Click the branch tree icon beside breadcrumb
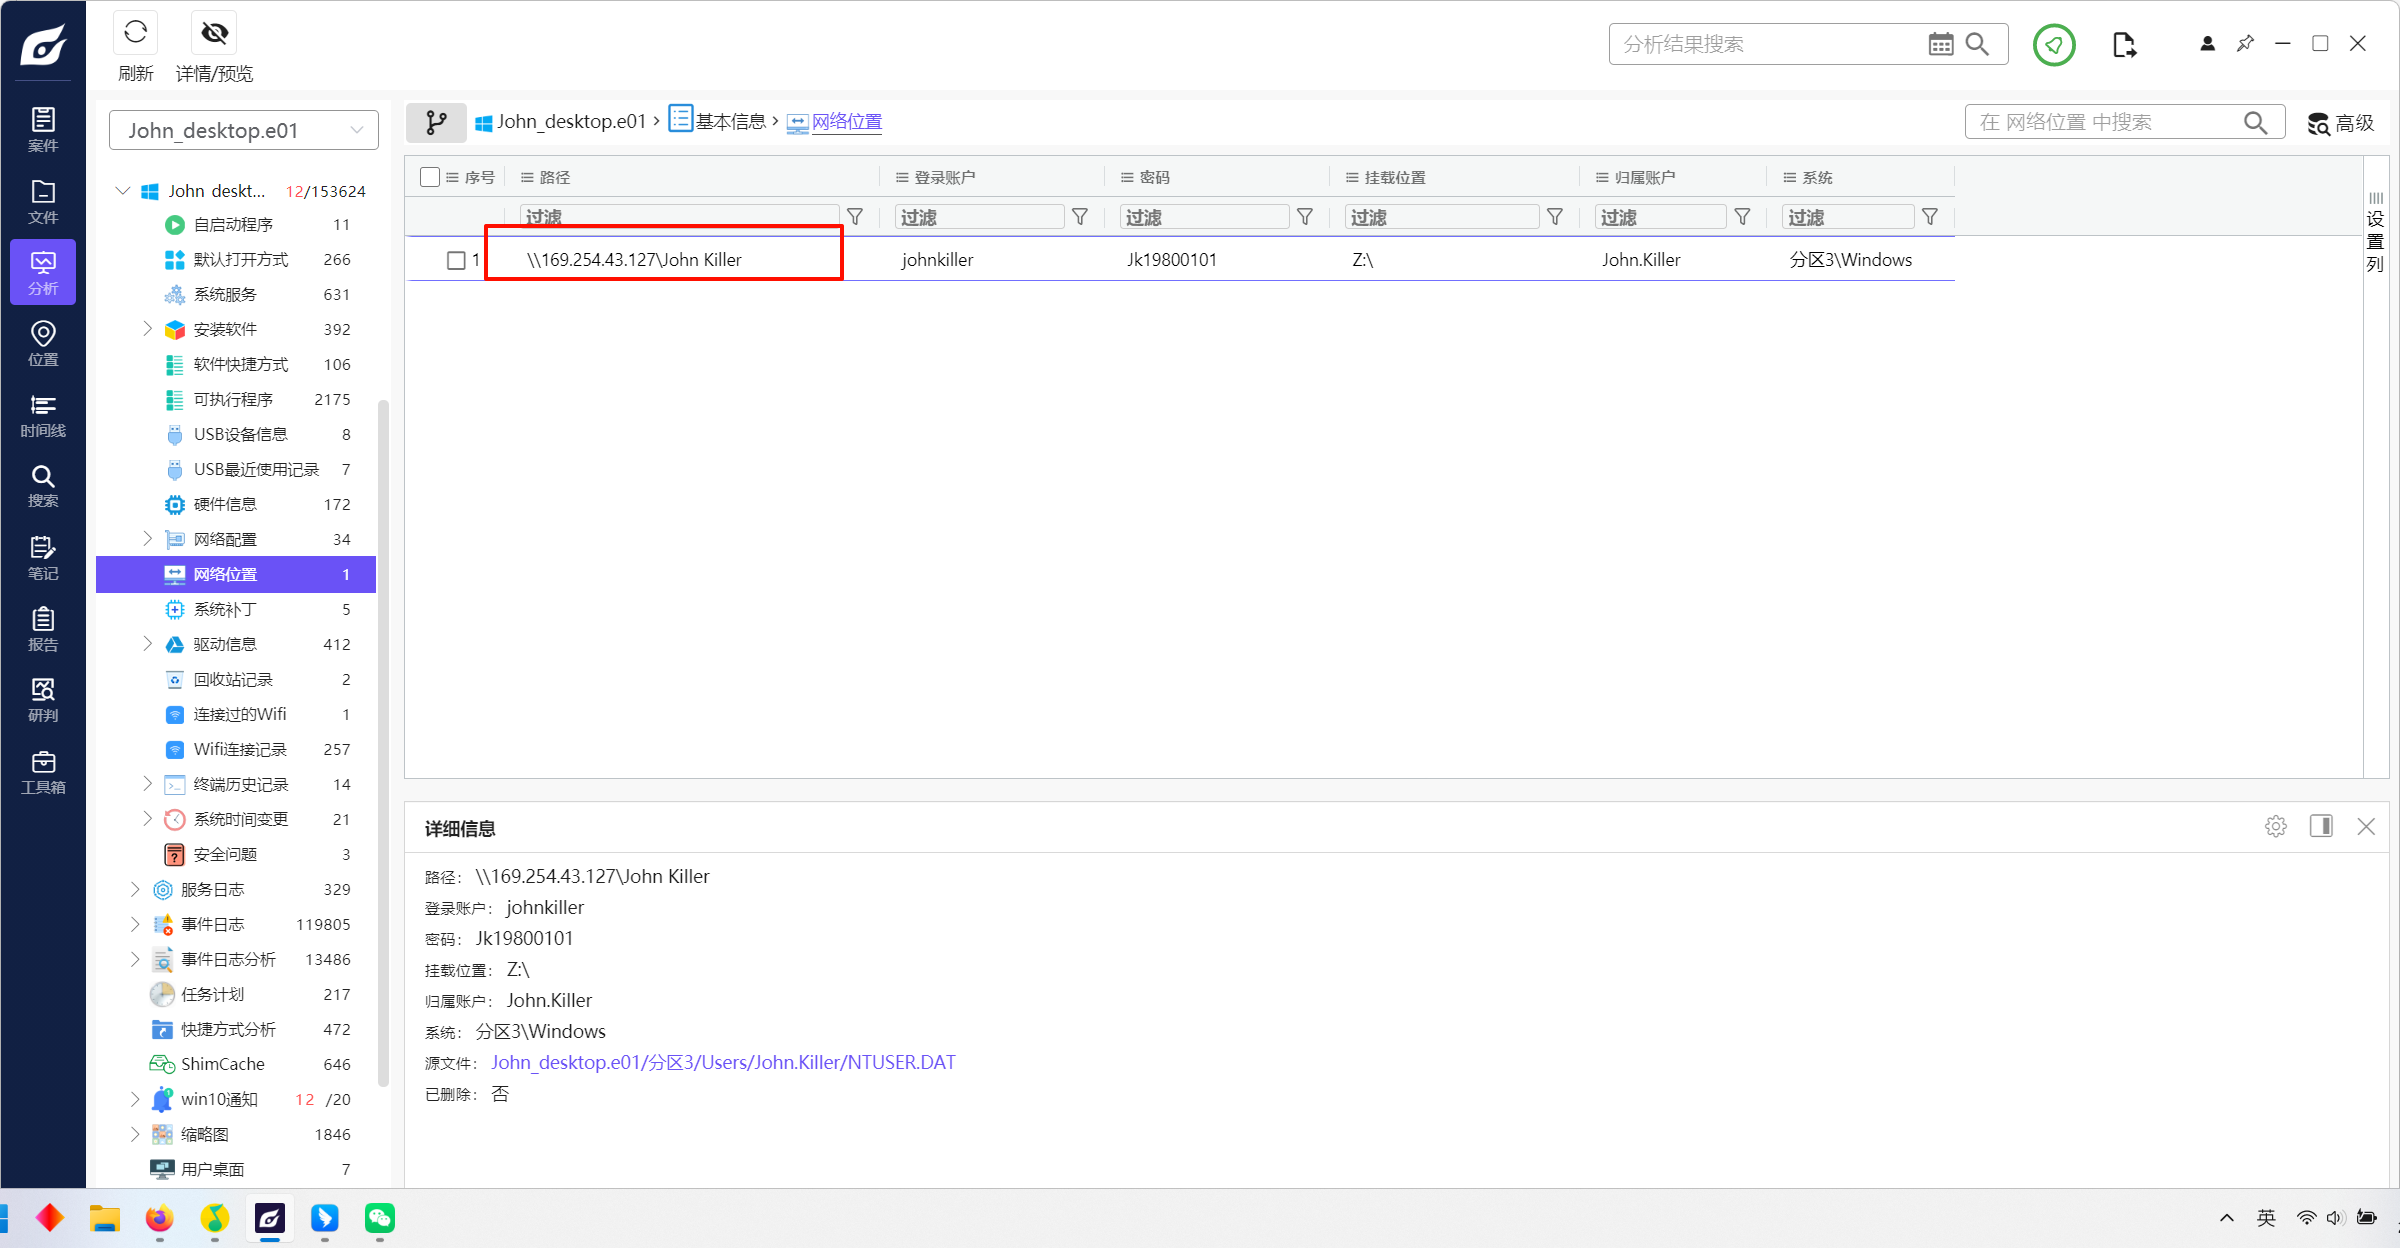2400x1248 pixels. point(436,122)
